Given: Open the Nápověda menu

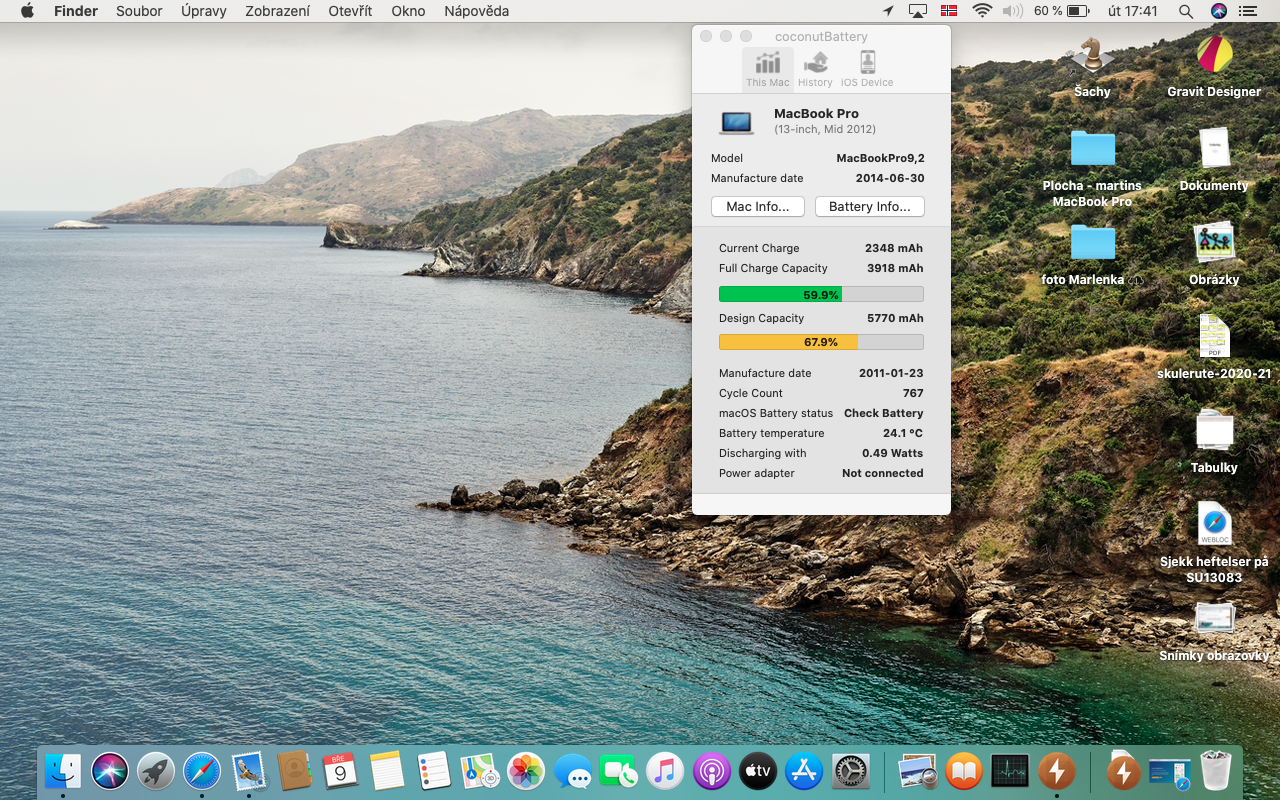Looking at the screenshot, I should (476, 11).
